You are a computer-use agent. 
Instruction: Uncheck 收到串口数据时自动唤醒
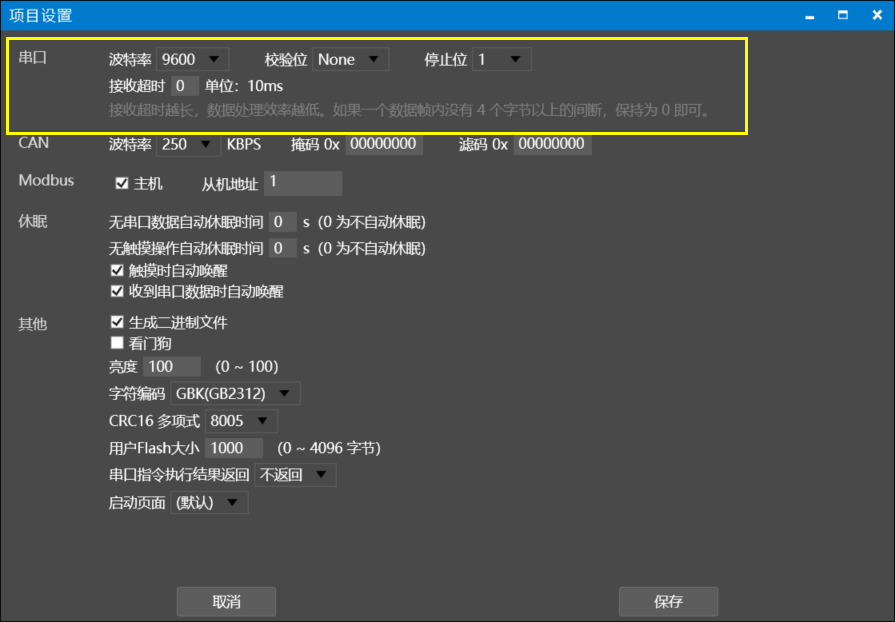tap(117, 292)
